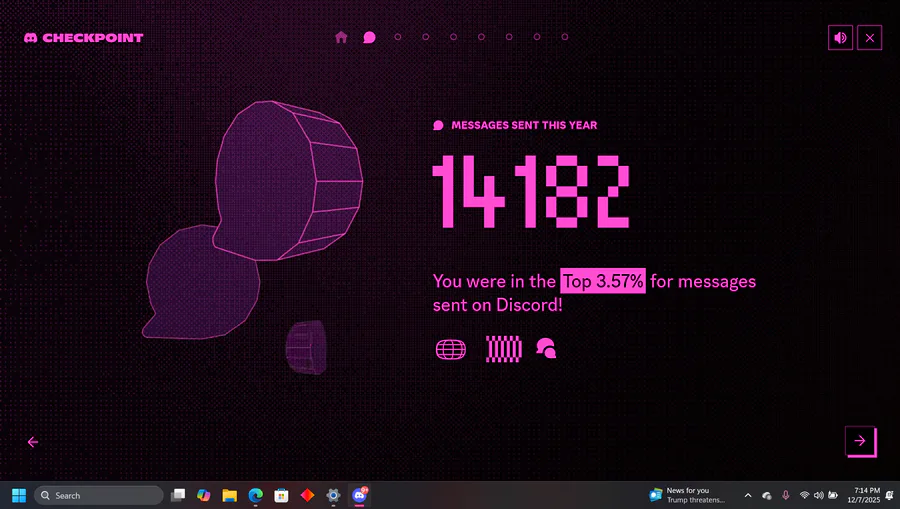900x509 pixels.
Task: Select the messages chat bubble slide icon
Action: 369,37
